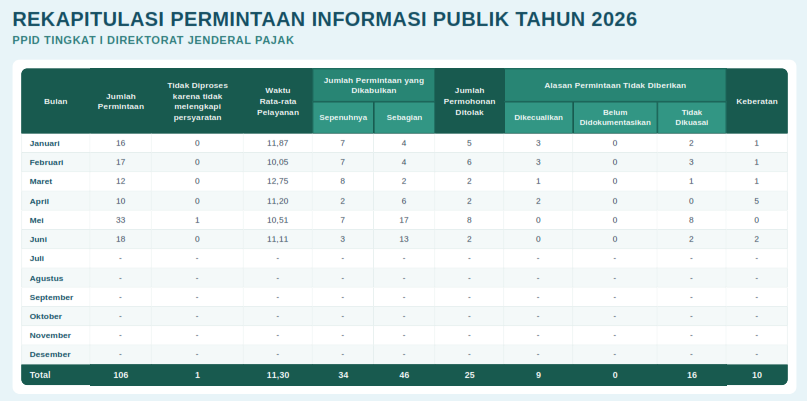Click April's average service time 11,20
Viewport: 807px width, 401px height.
click(278, 201)
